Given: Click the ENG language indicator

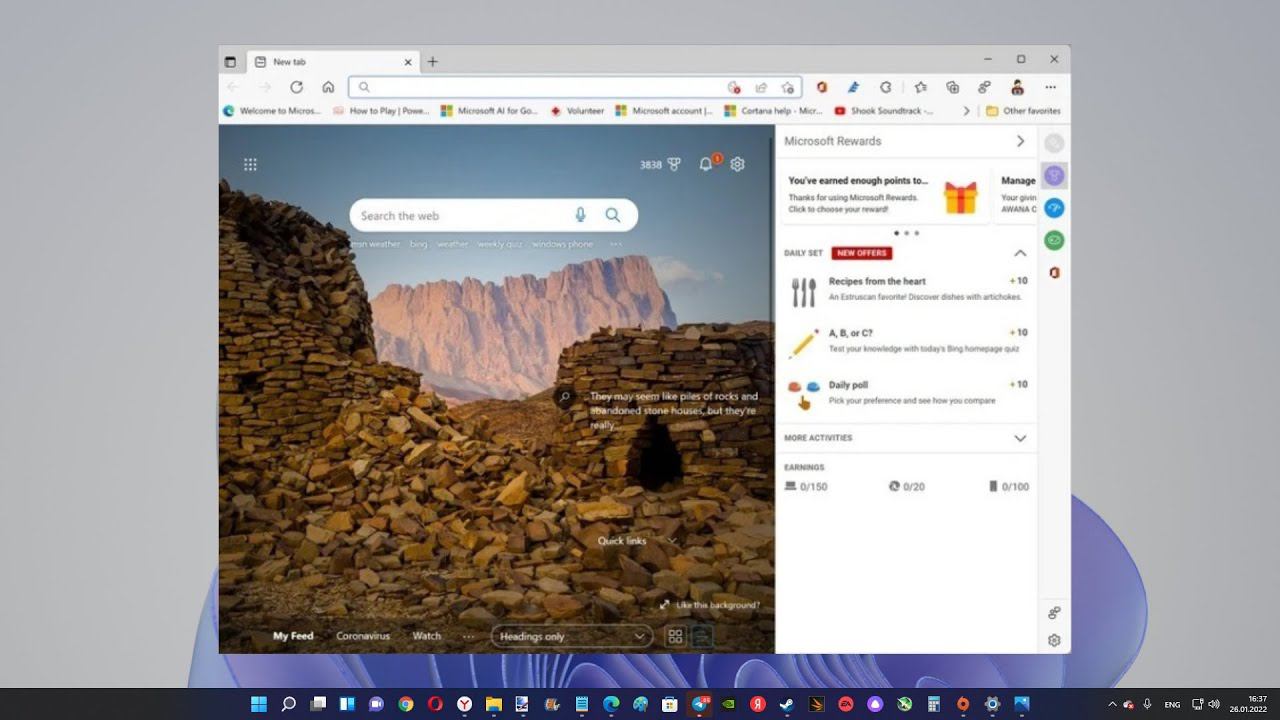Looking at the screenshot, I should (x=1172, y=704).
